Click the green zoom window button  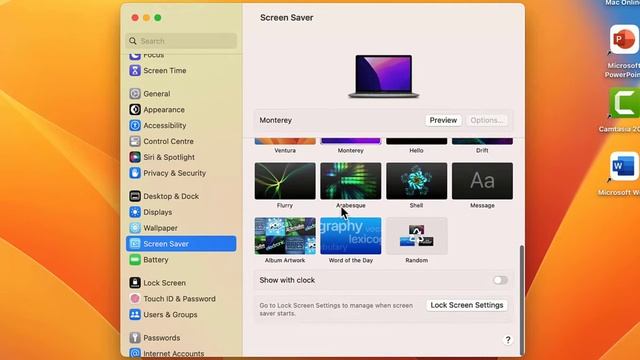coord(158,18)
